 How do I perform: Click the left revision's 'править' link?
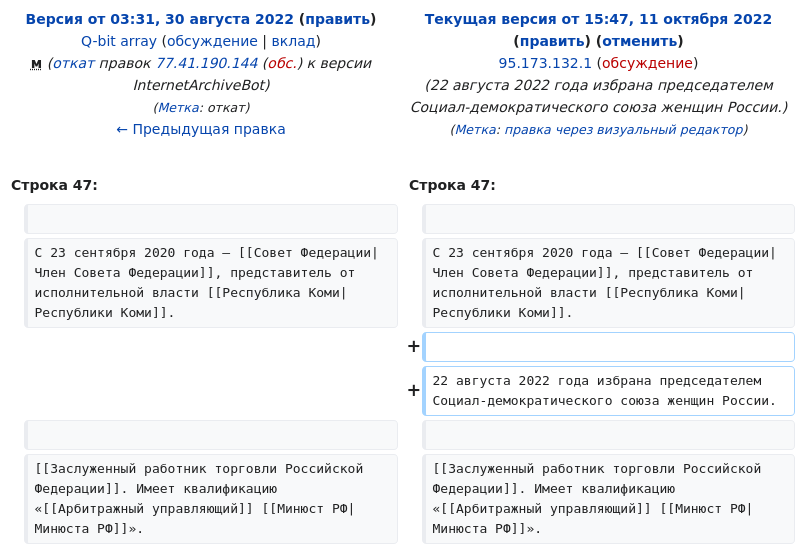(337, 19)
